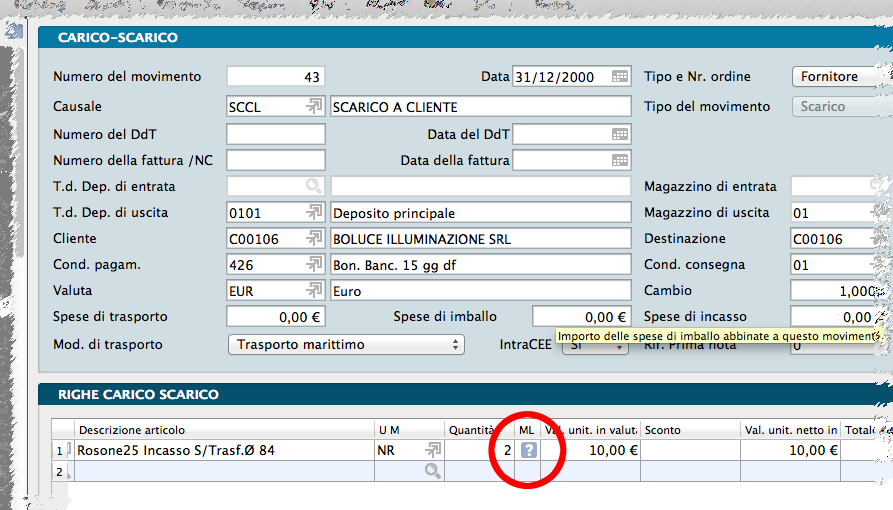The width and height of the screenshot is (893, 510).
Task: Open calendar for Data della fattura
Action: (620, 160)
